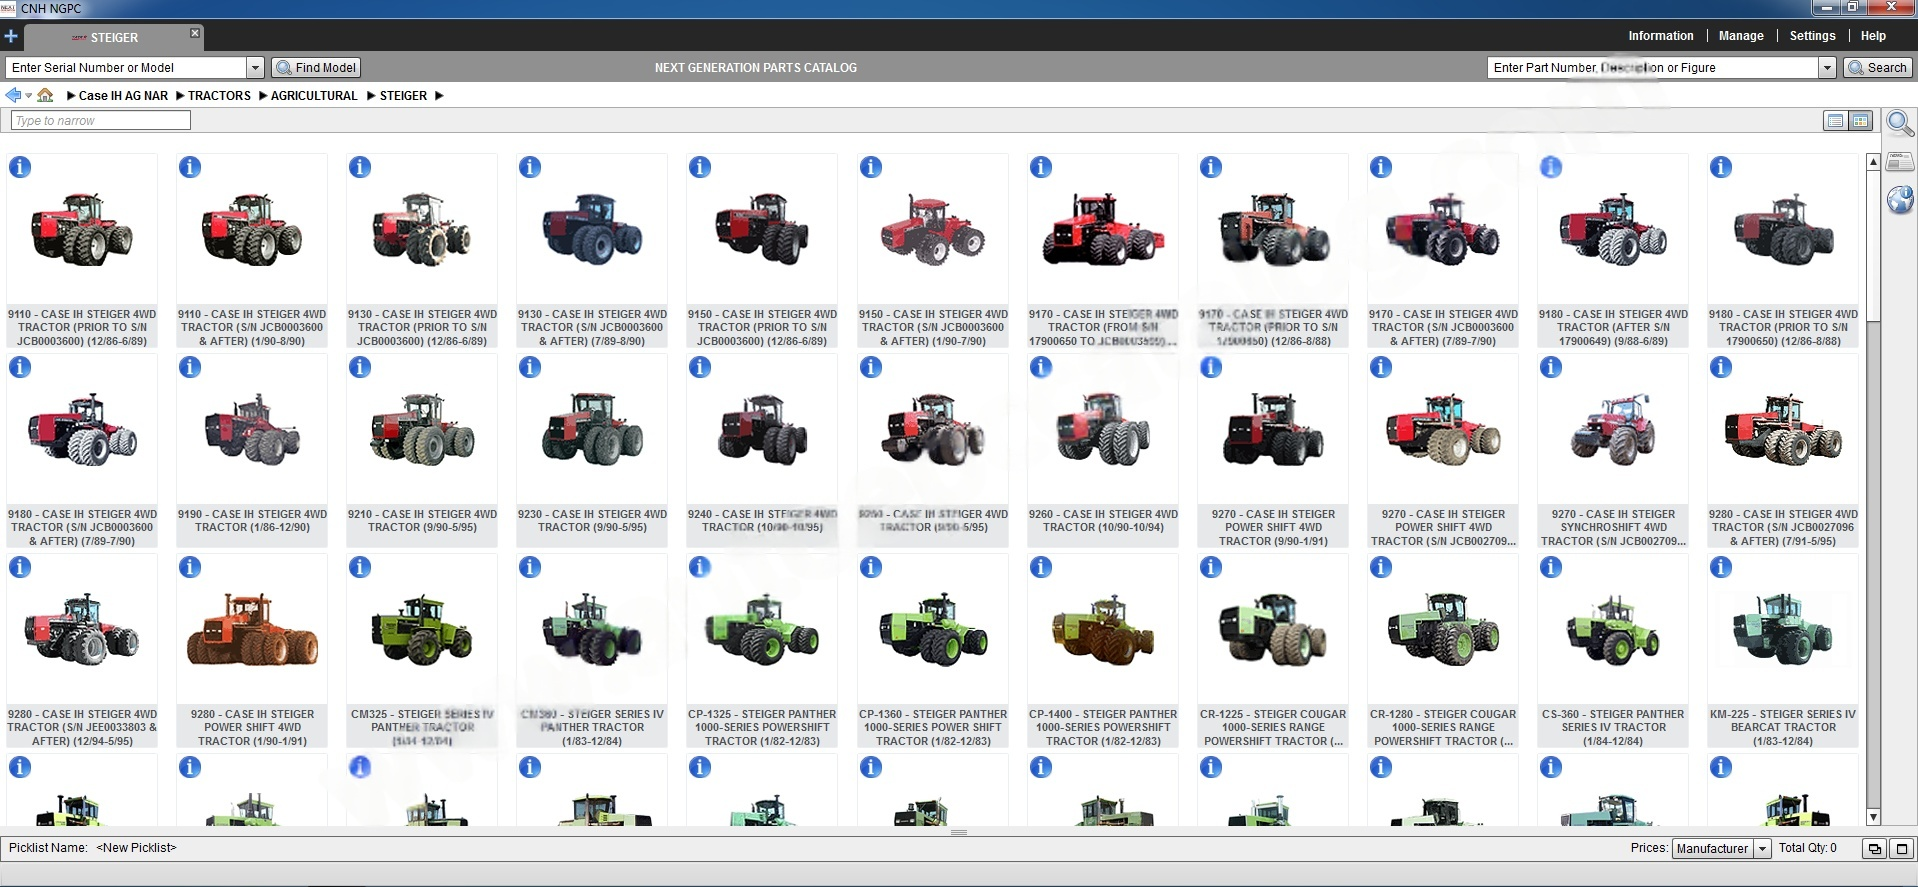Click the magnifying glass icon in right sidebar
This screenshot has width=1918, height=887.
pyautogui.click(x=1899, y=124)
